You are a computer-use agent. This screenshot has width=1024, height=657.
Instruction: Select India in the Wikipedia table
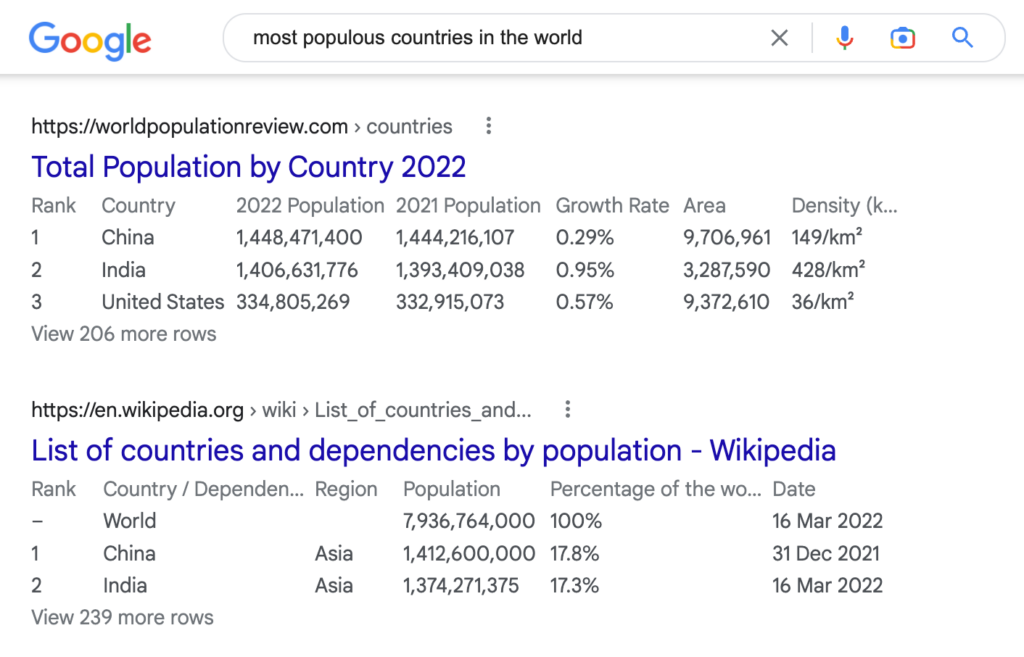point(125,585)
